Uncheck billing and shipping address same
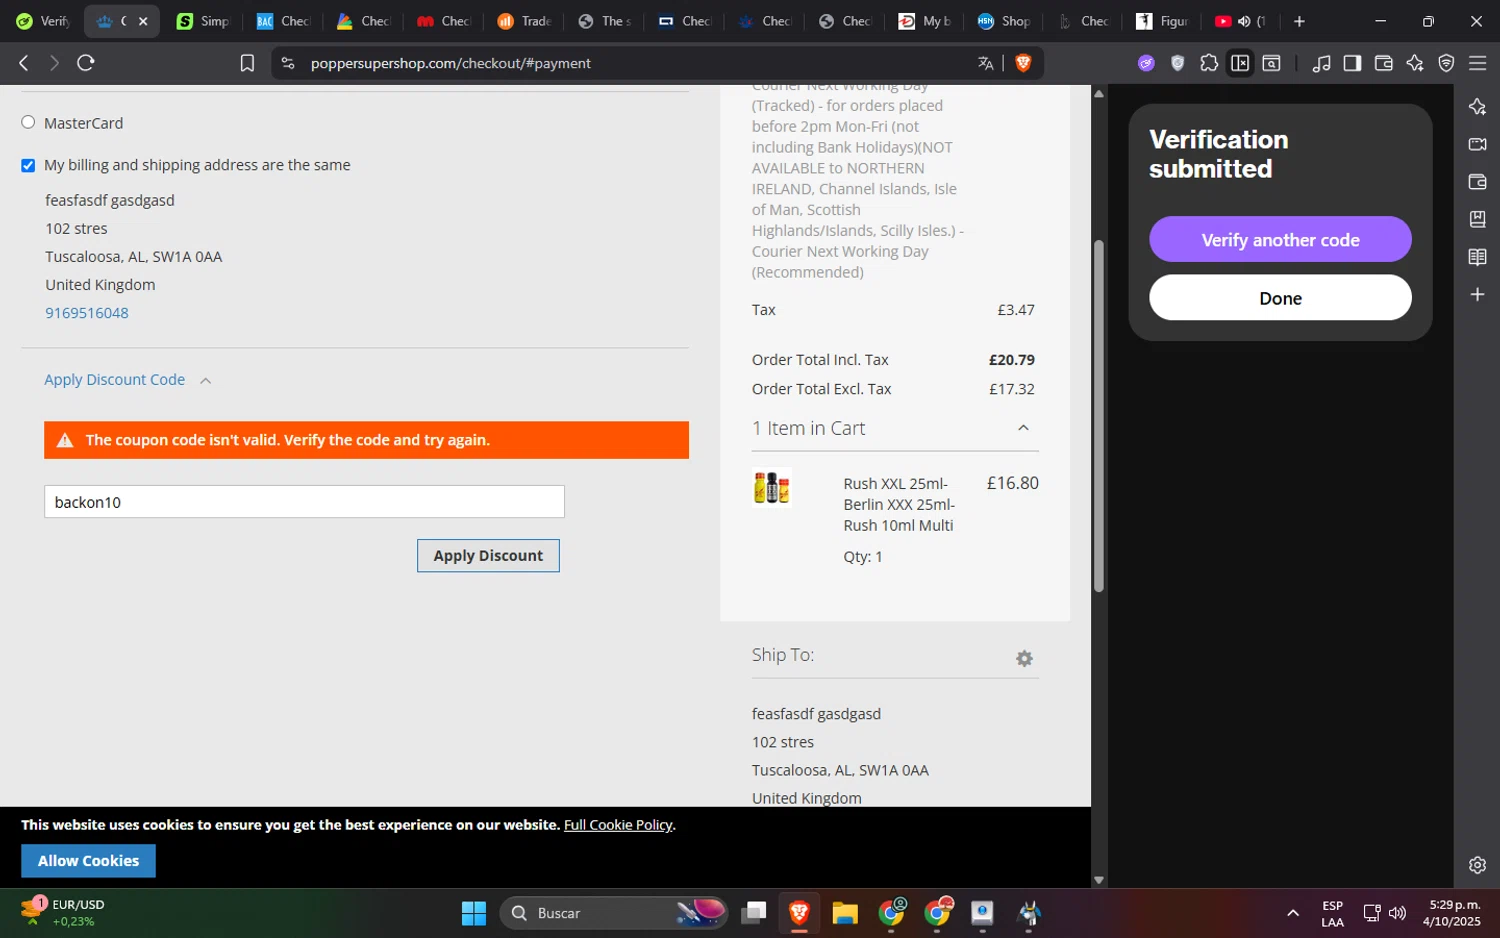The image size is (1500, 938). point(28,165)
